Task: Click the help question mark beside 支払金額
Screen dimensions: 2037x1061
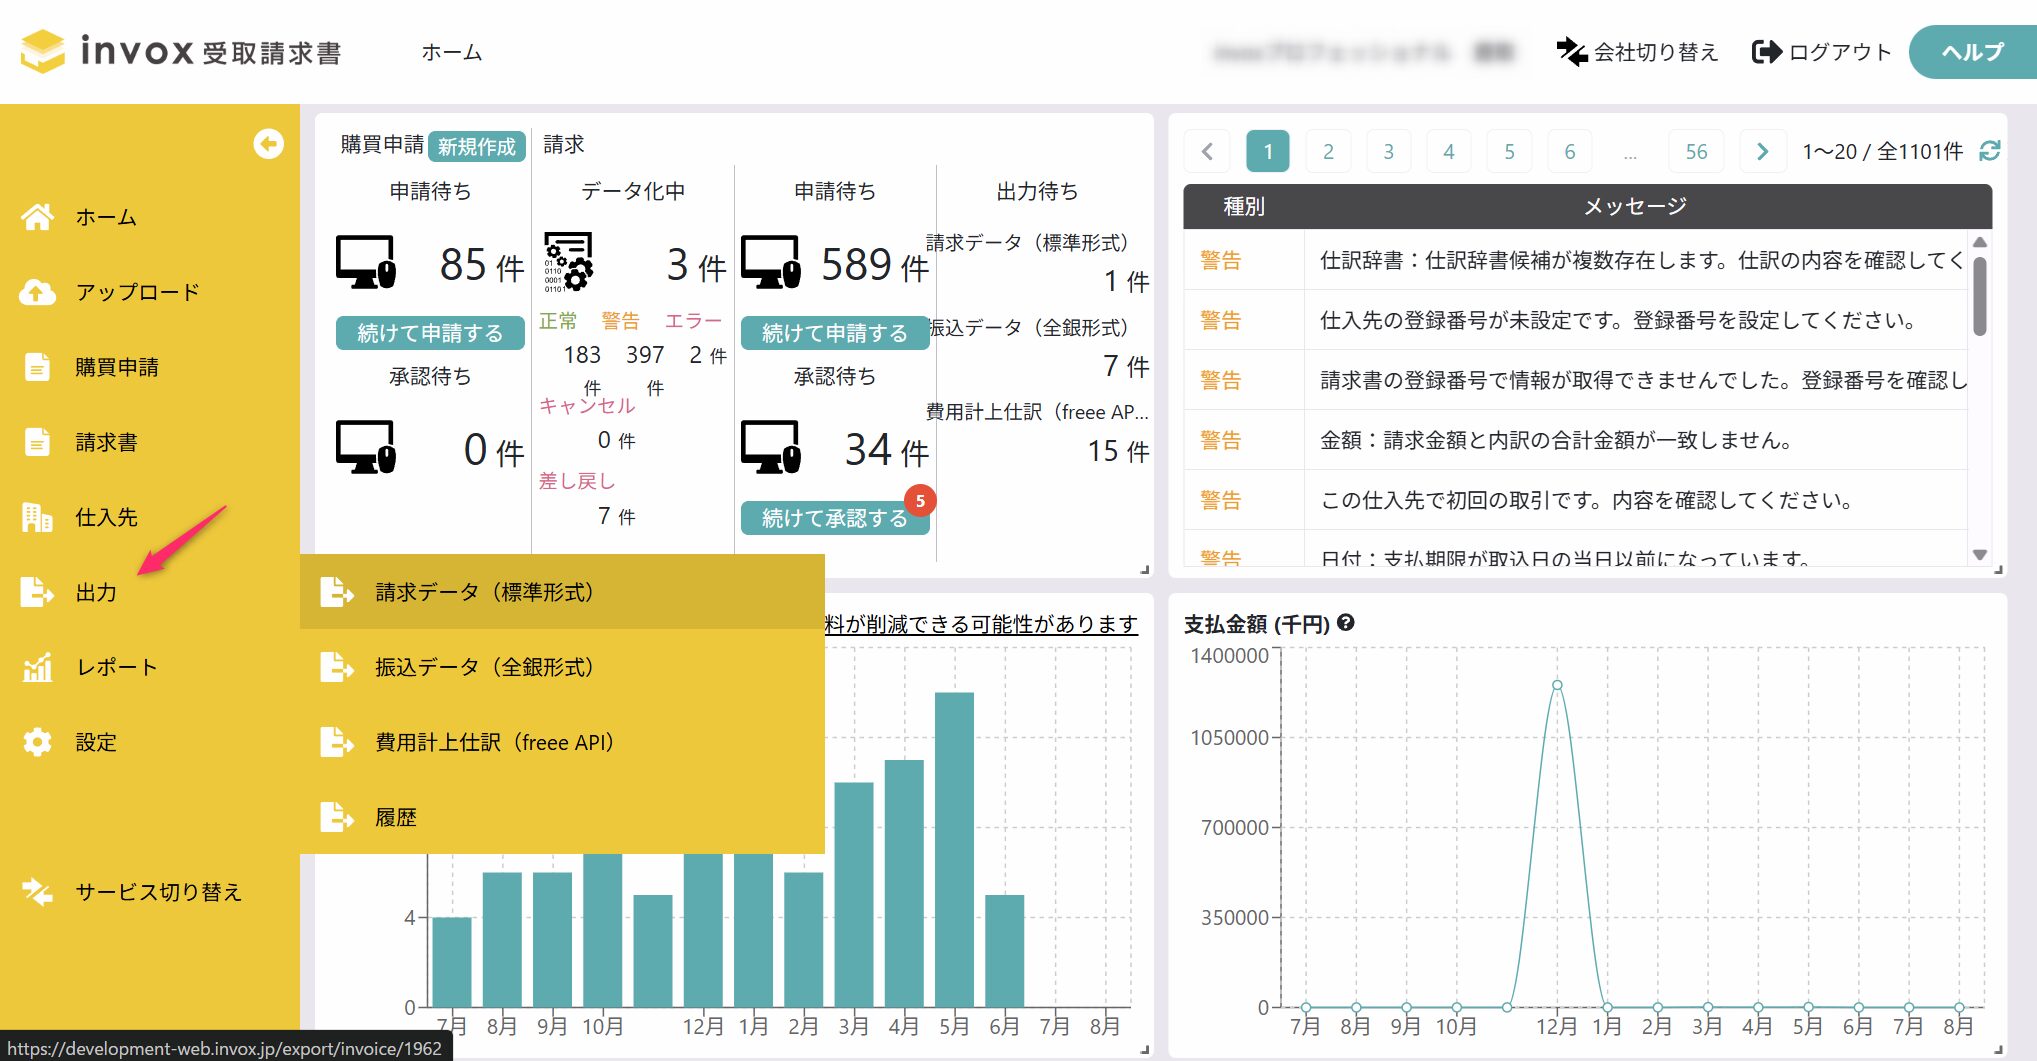Action: [1346, 623]
